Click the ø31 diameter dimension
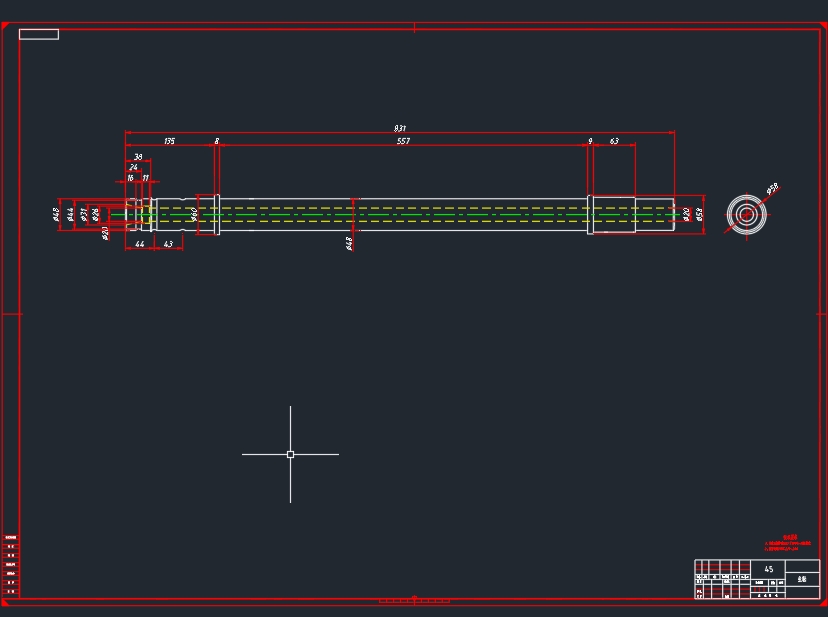Image resolution: width=828 pixels, height=617 pixels. tap(83, 214)
